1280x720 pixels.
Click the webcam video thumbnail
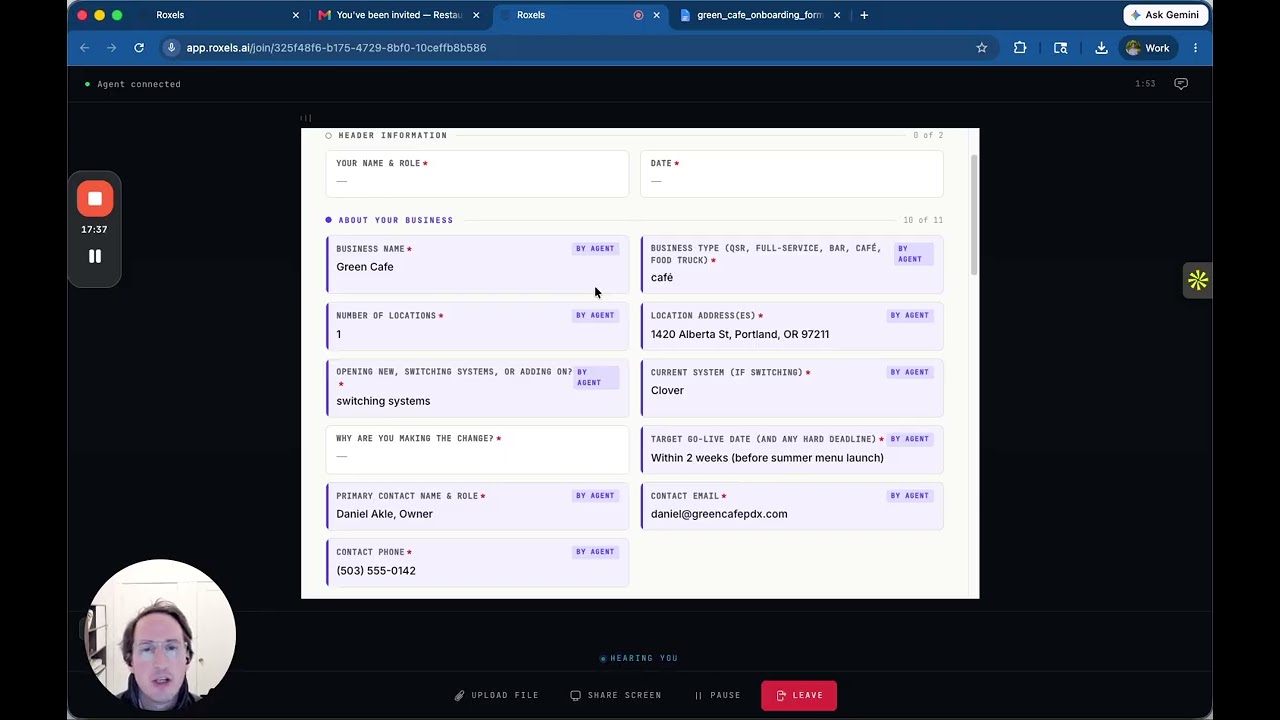click(160, 634)
